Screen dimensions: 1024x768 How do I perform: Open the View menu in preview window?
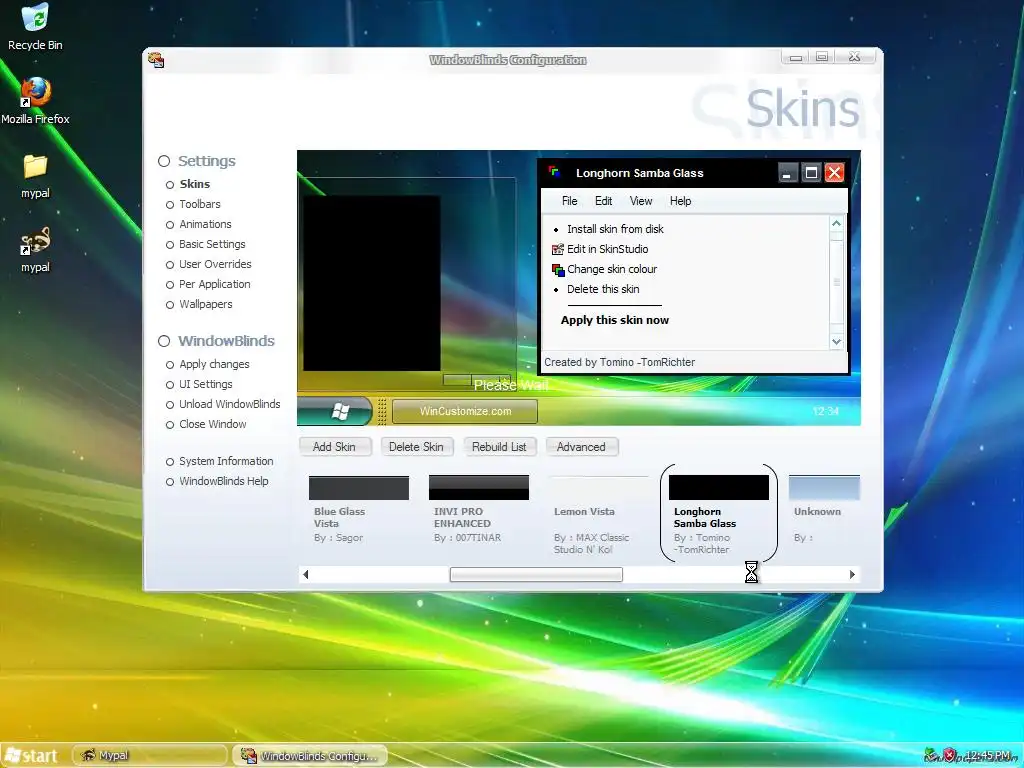click(641, 201)
